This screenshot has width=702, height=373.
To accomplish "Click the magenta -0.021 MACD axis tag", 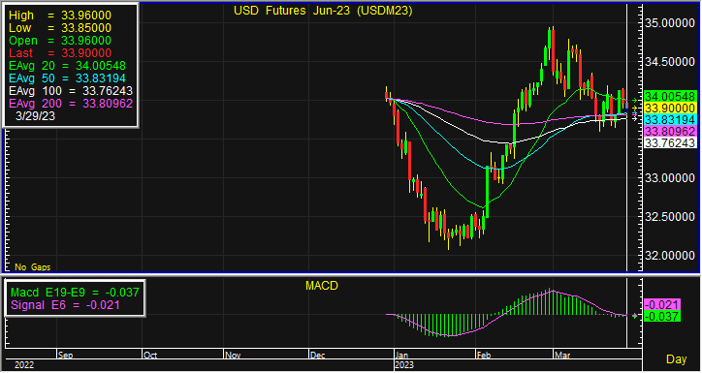I will 662,304.
